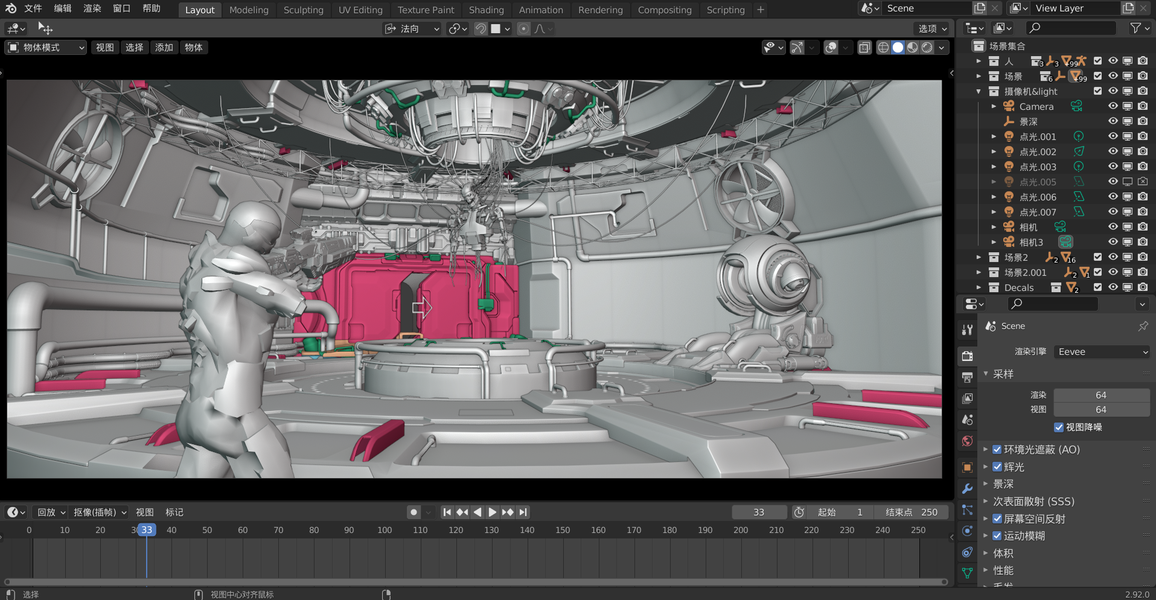Click the current frame field showing 33
Viewport: 1156px width, 600px height.
point(759,512)
